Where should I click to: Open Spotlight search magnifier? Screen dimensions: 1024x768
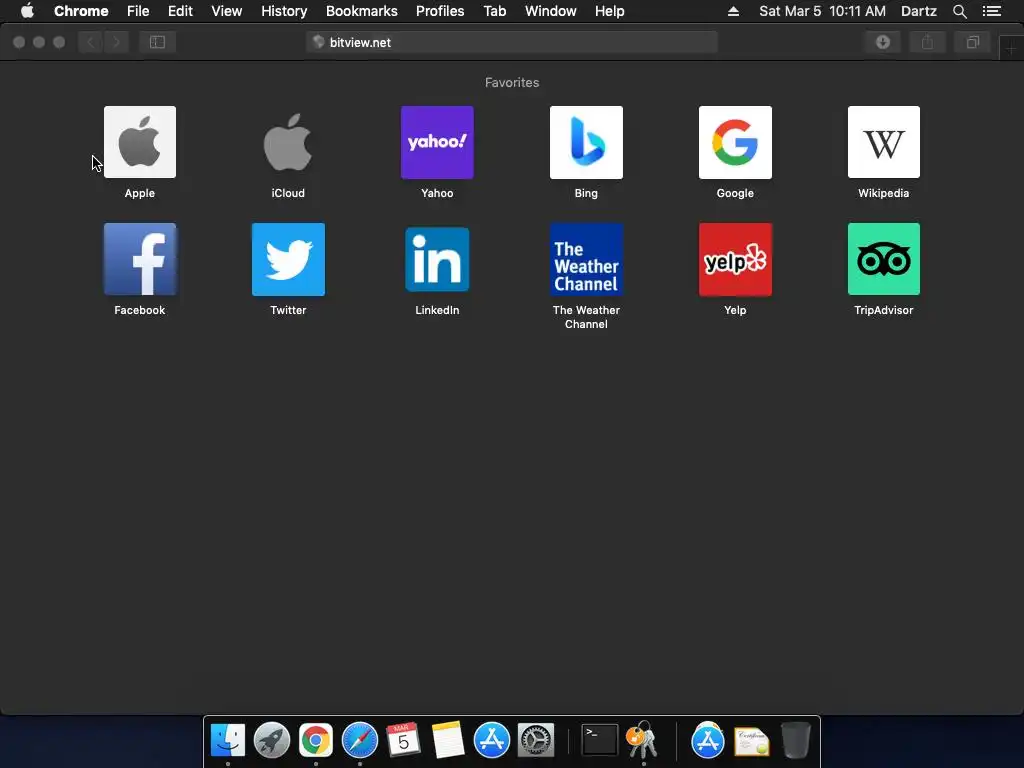tap(960, 11)
